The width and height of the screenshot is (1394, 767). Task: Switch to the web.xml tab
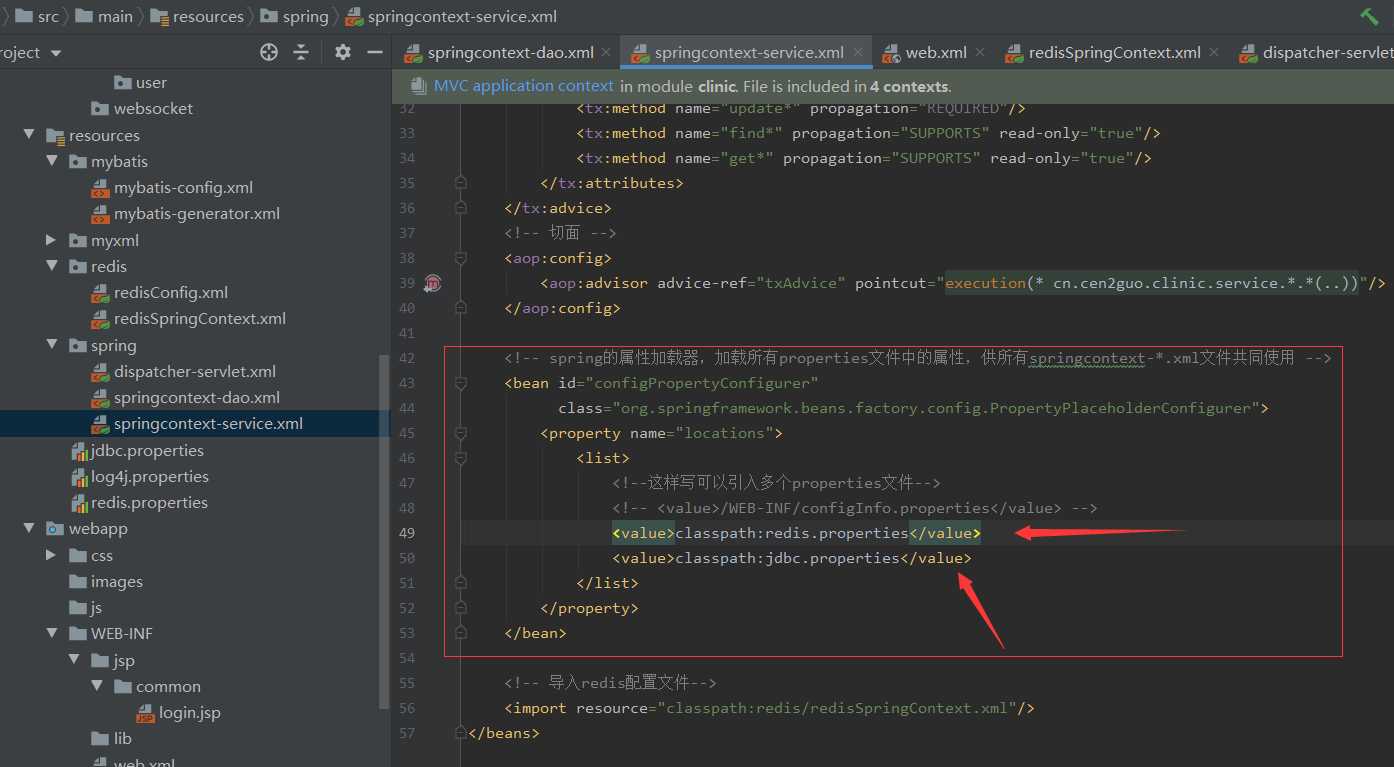pos(936,52)
